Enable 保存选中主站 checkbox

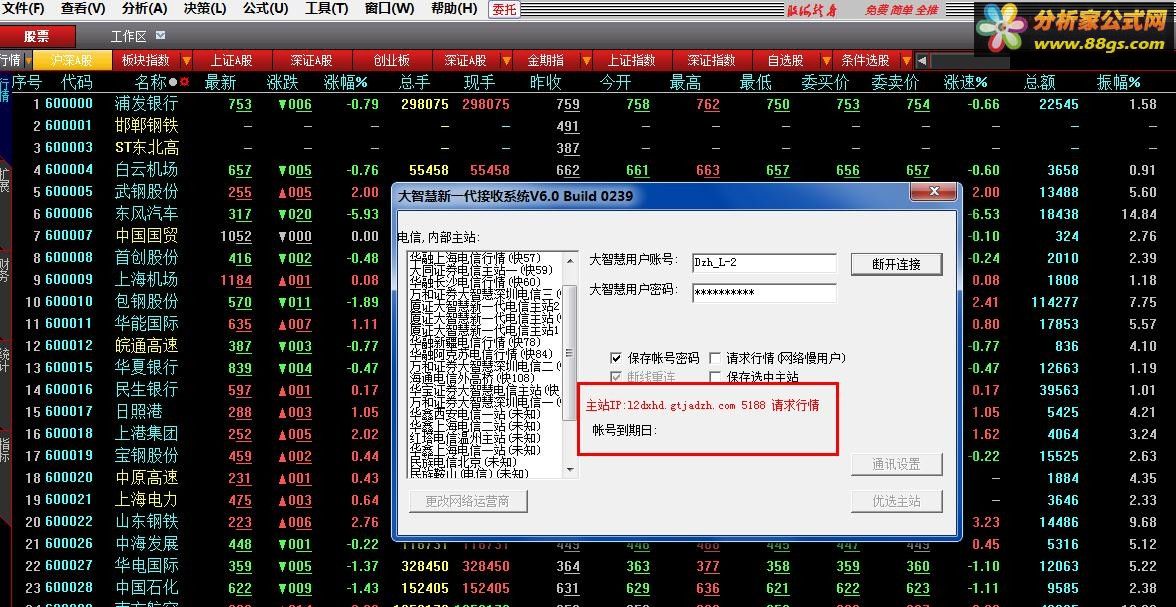pos(715,377)
